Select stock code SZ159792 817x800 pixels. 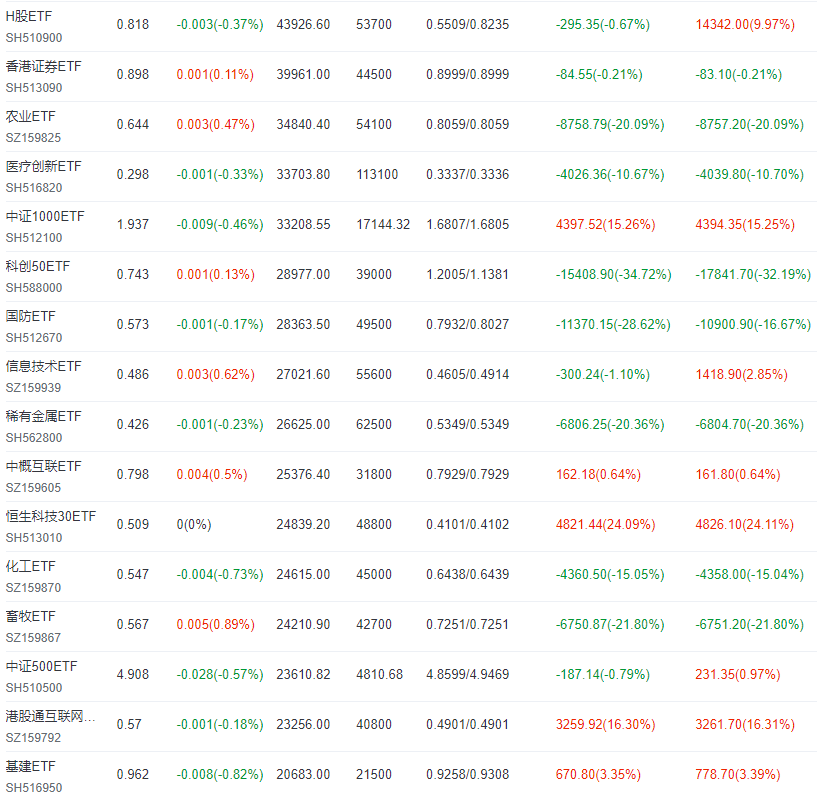click(x=33, y=739)
